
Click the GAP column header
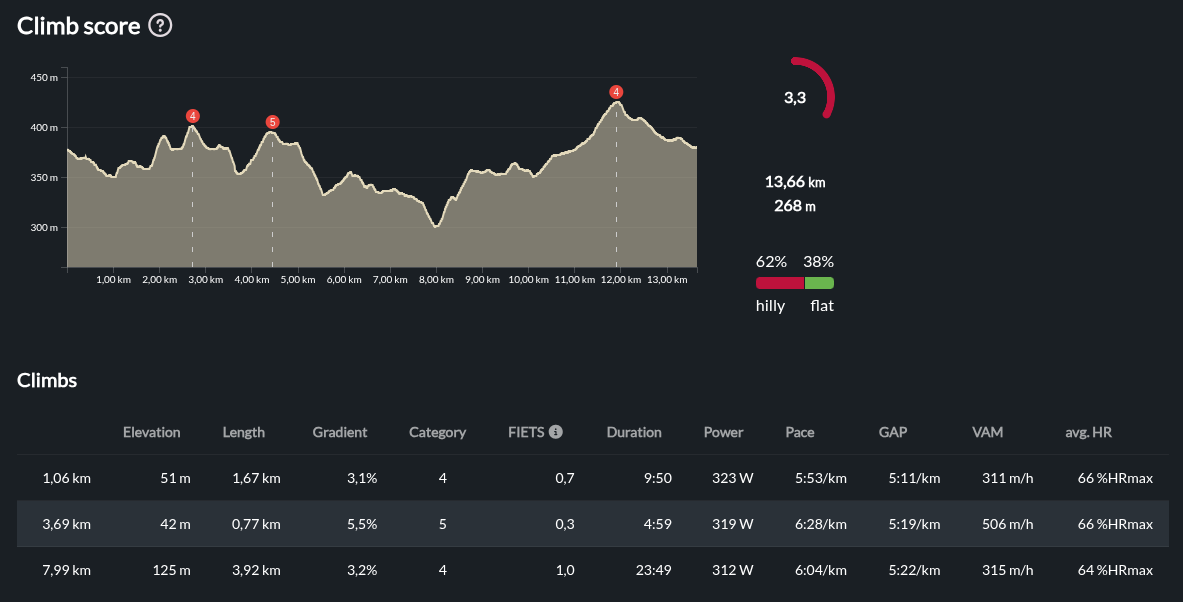click(892, 432)
